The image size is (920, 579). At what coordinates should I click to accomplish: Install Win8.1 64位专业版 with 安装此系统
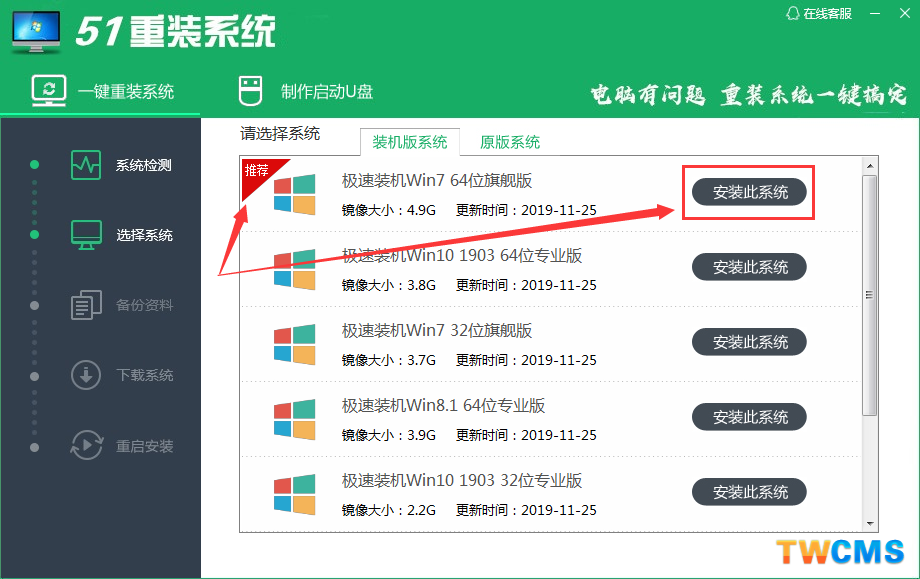click(x=749, y=417)
